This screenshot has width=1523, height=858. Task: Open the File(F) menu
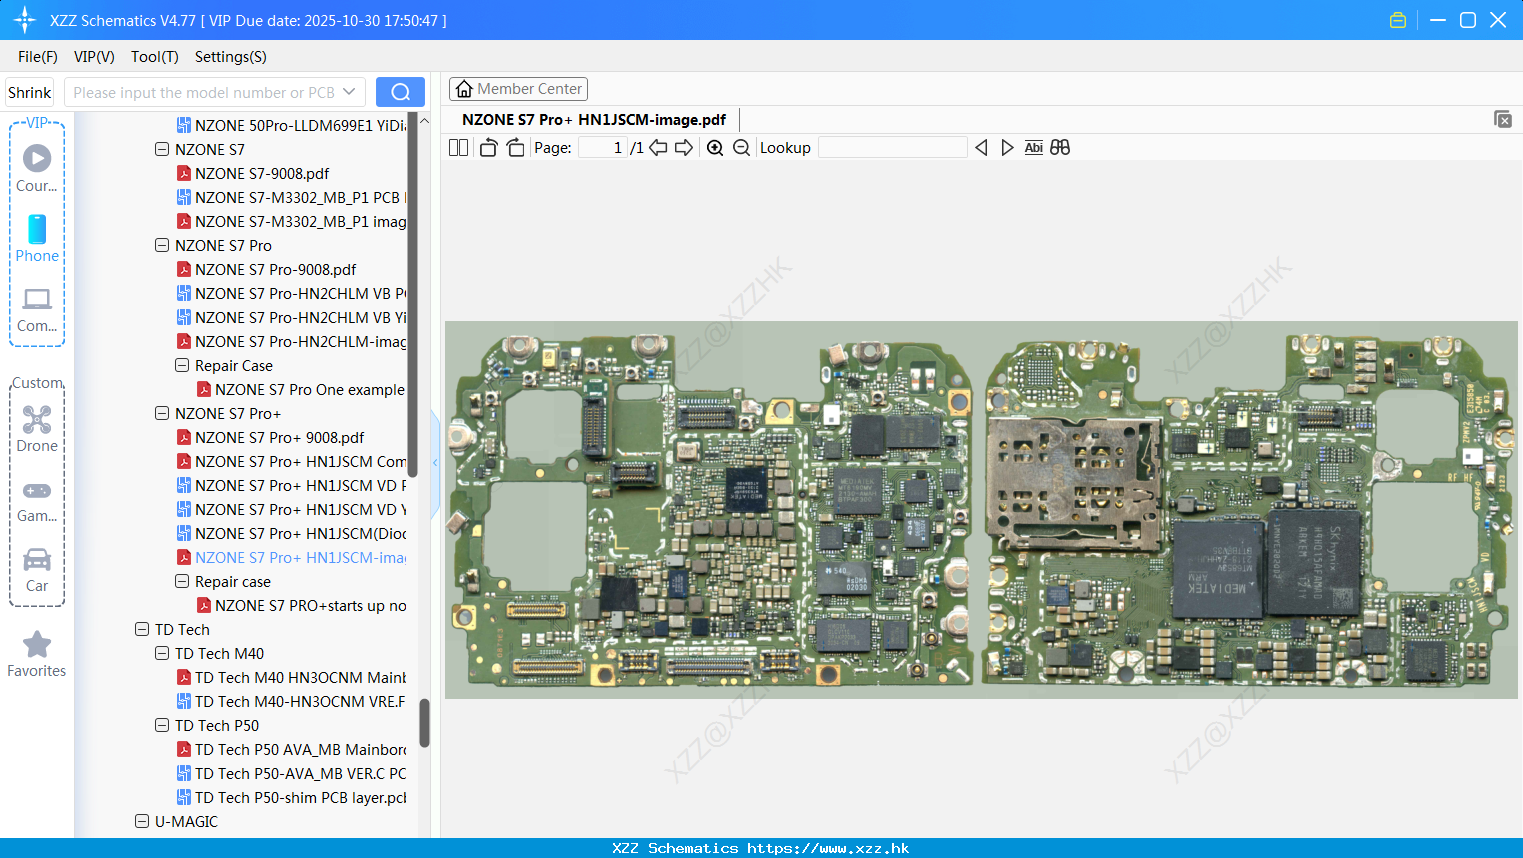(38, 57)
